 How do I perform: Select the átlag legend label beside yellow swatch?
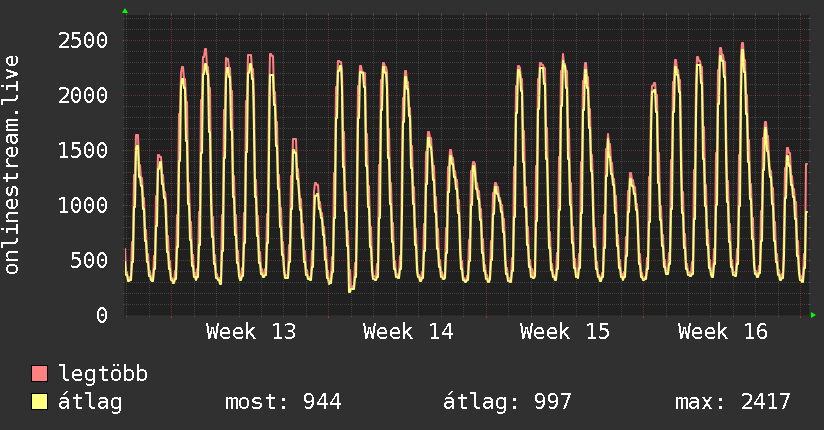(x=90, y=402)
